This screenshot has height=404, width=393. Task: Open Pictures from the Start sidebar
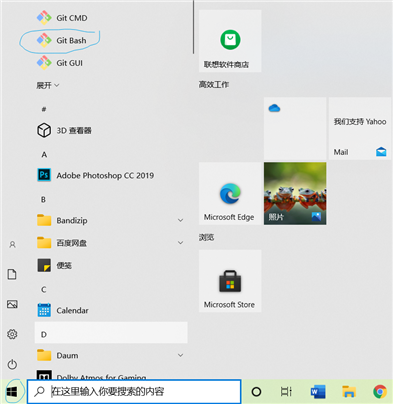coord(12,304)
